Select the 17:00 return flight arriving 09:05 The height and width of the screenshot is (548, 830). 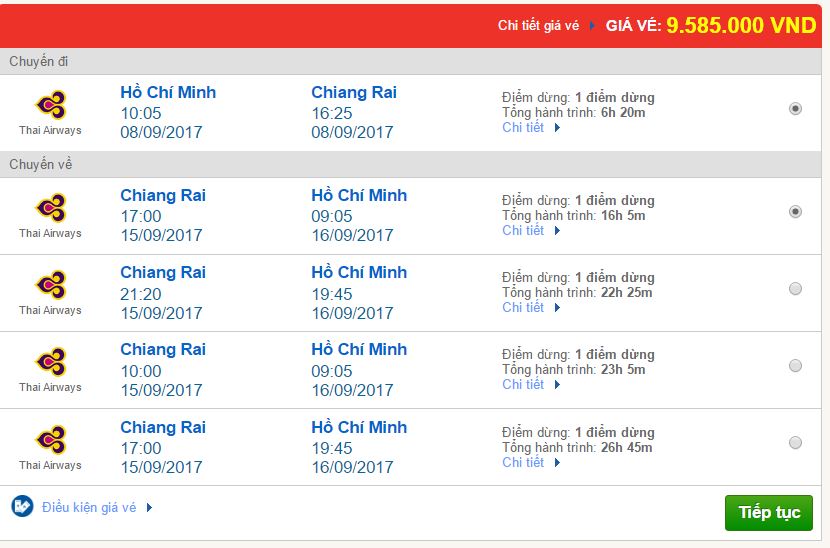click(x=795, y=212)
